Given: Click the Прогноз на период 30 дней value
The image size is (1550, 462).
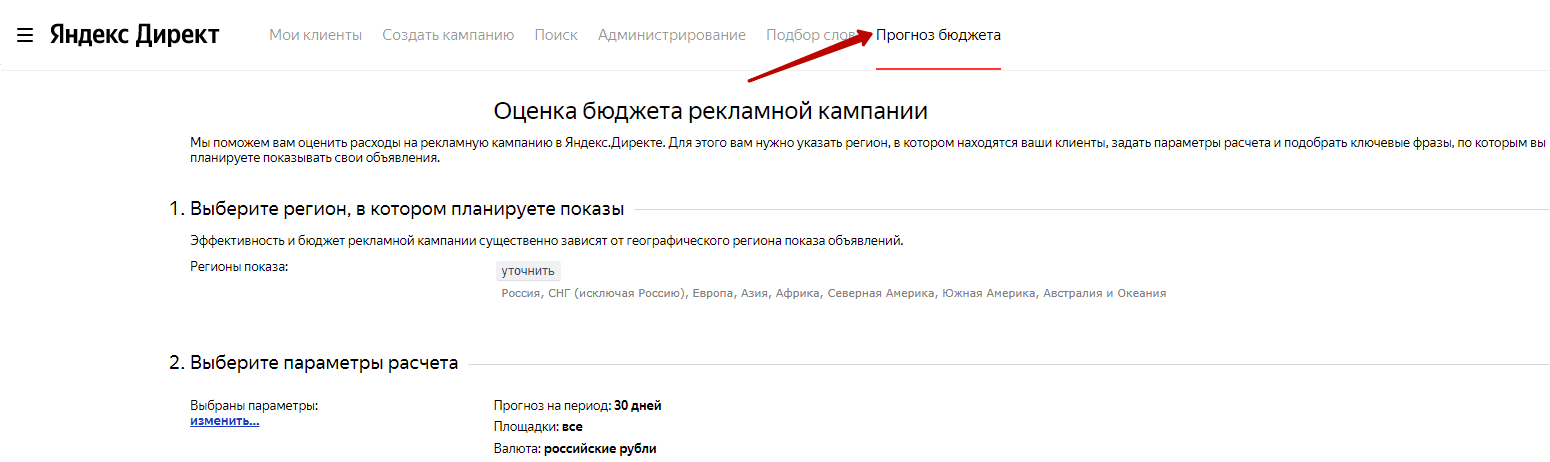Looking at the screenshot, I should [x=577, y=406].
